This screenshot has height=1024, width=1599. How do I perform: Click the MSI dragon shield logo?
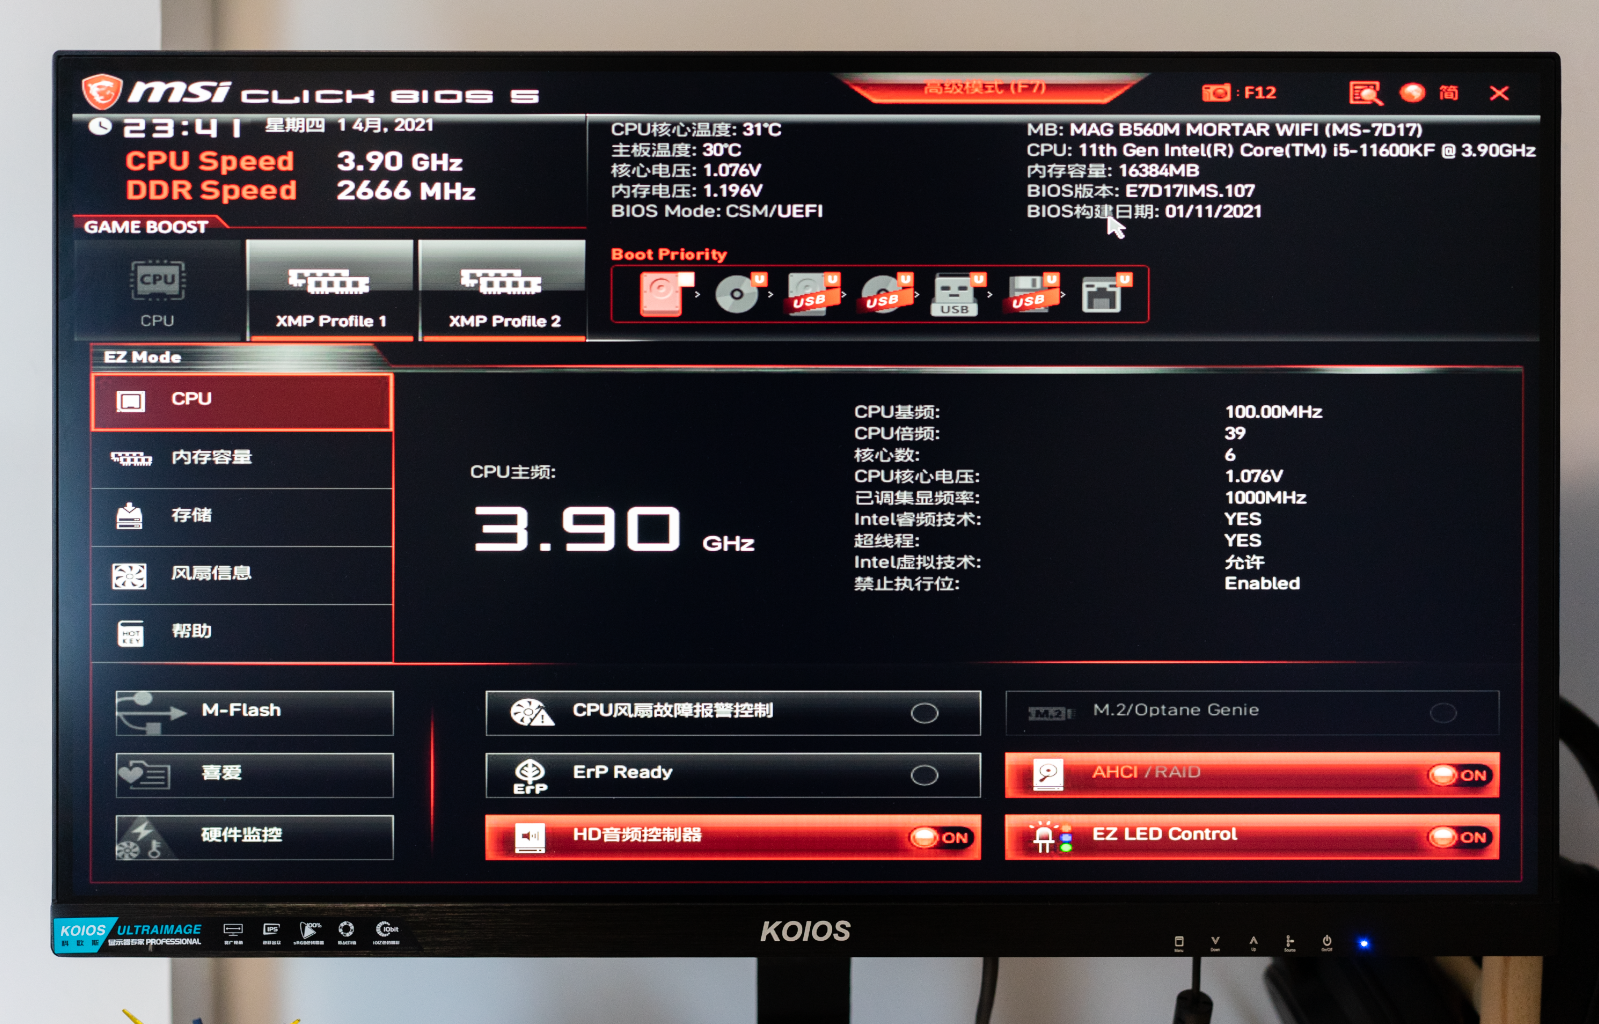pyautogui.click(x=102, y=92)
